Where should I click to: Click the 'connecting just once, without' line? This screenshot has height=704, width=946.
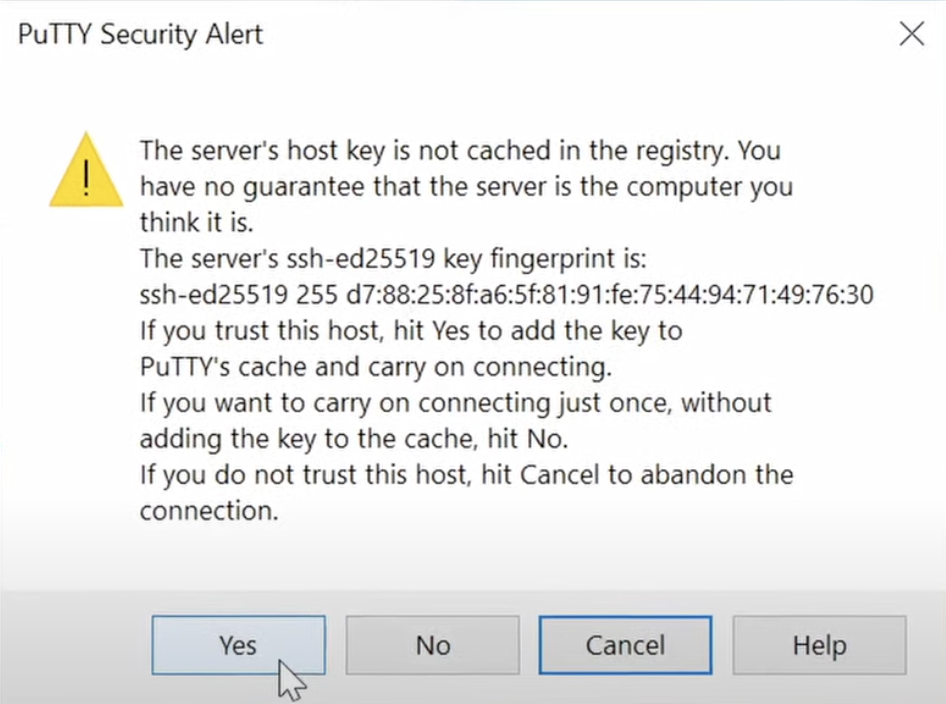coord(456,403)
